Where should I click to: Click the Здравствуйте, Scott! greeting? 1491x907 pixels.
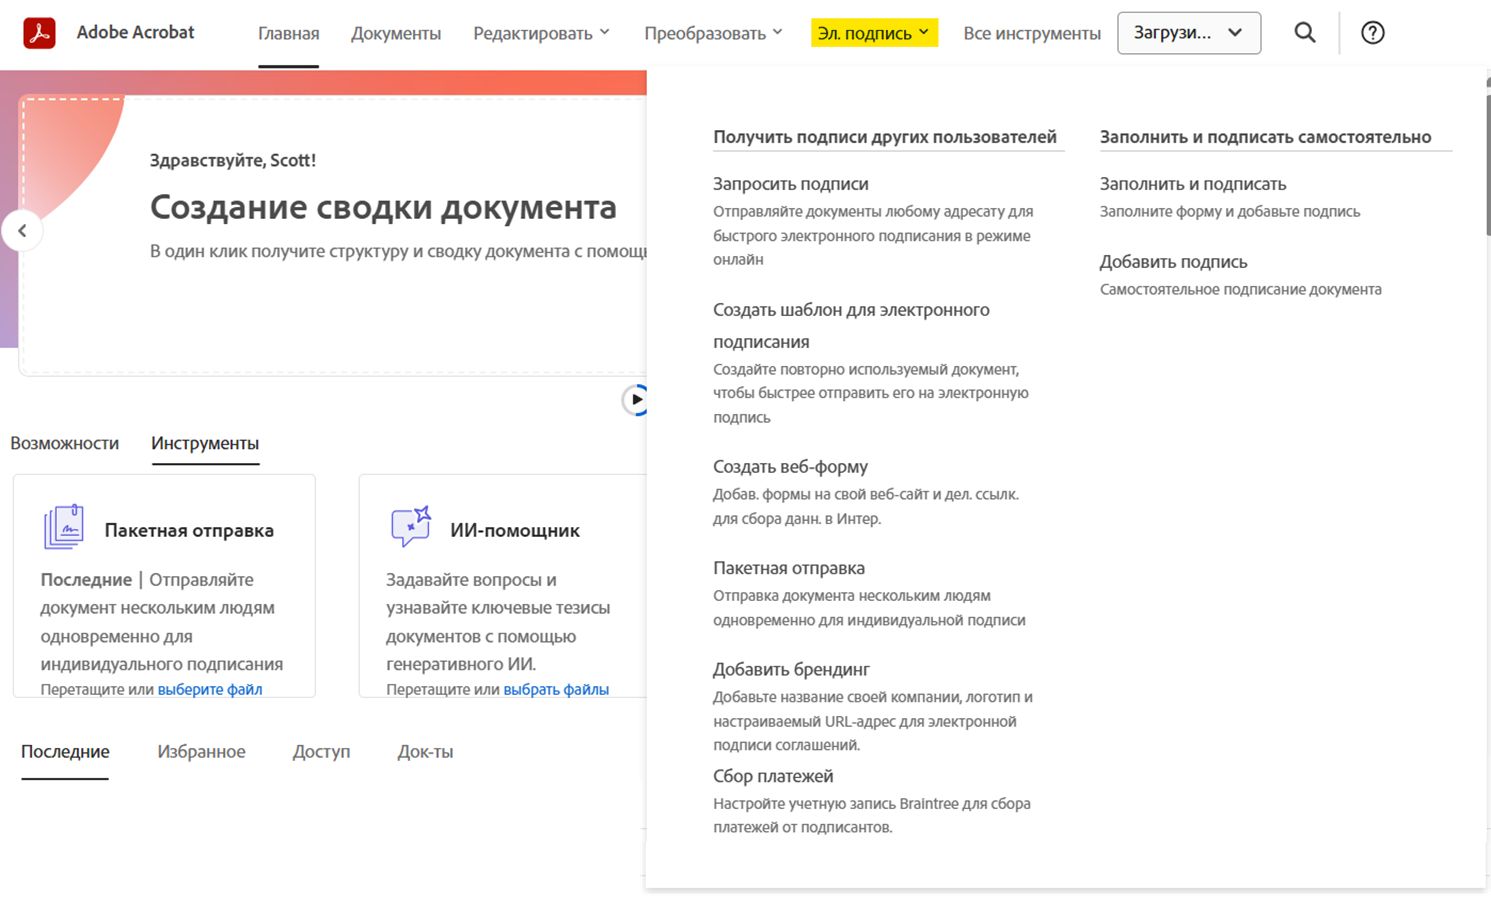(233, 160)
